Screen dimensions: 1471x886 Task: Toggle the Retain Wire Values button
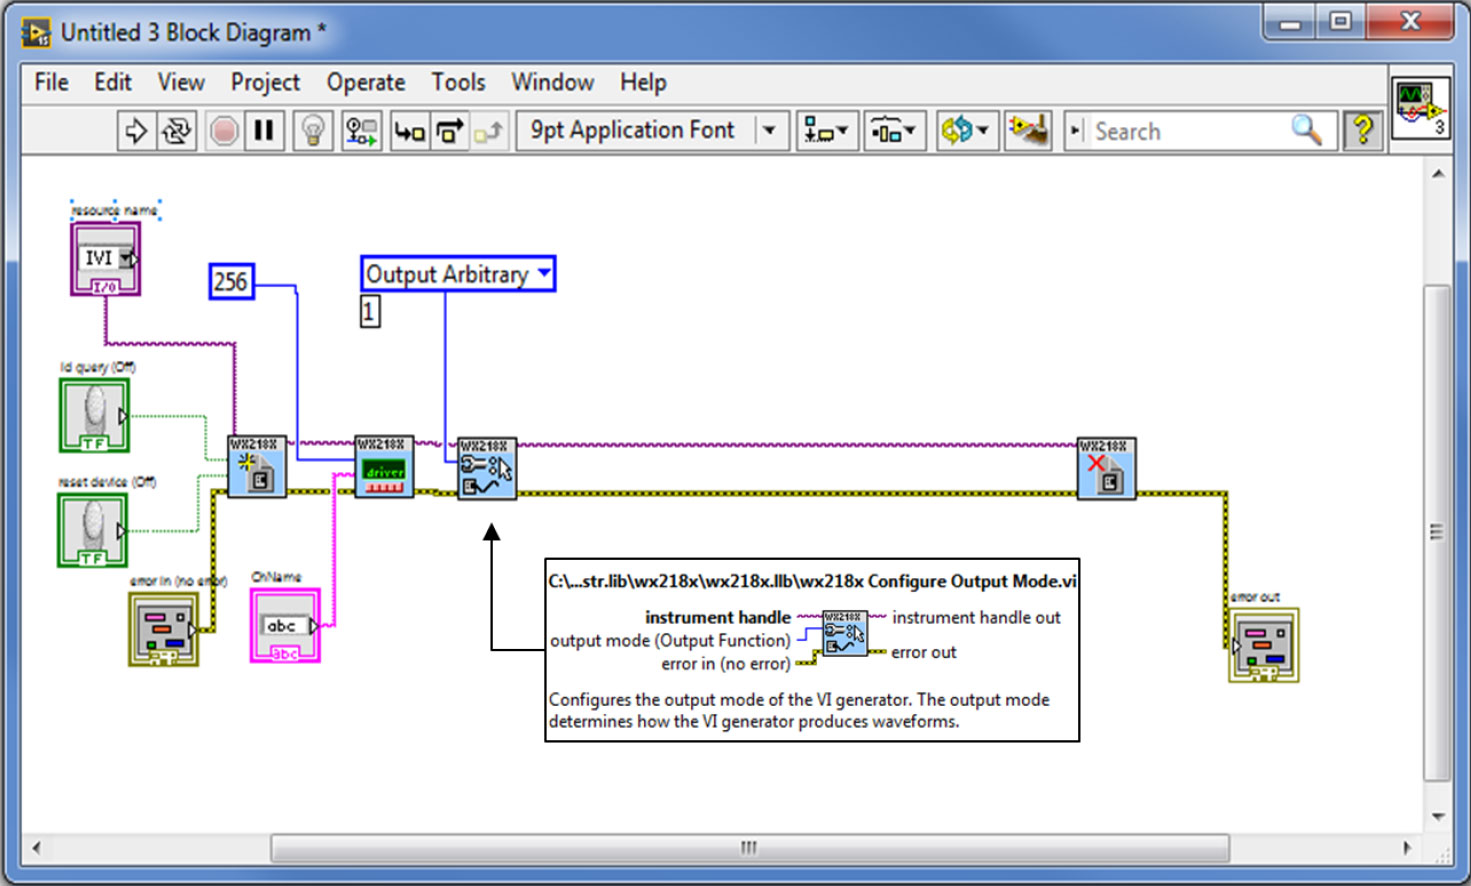[x=361, y=131]
